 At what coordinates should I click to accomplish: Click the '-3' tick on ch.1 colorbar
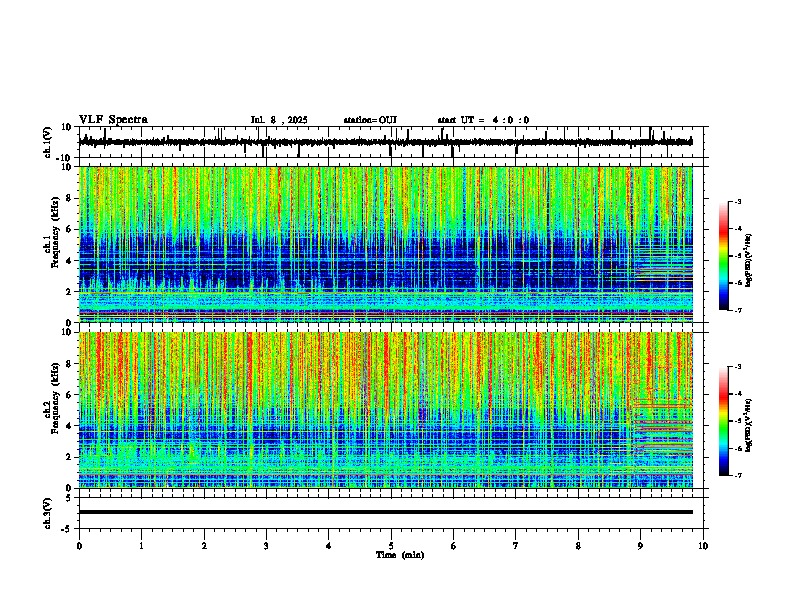coord(737,201)
